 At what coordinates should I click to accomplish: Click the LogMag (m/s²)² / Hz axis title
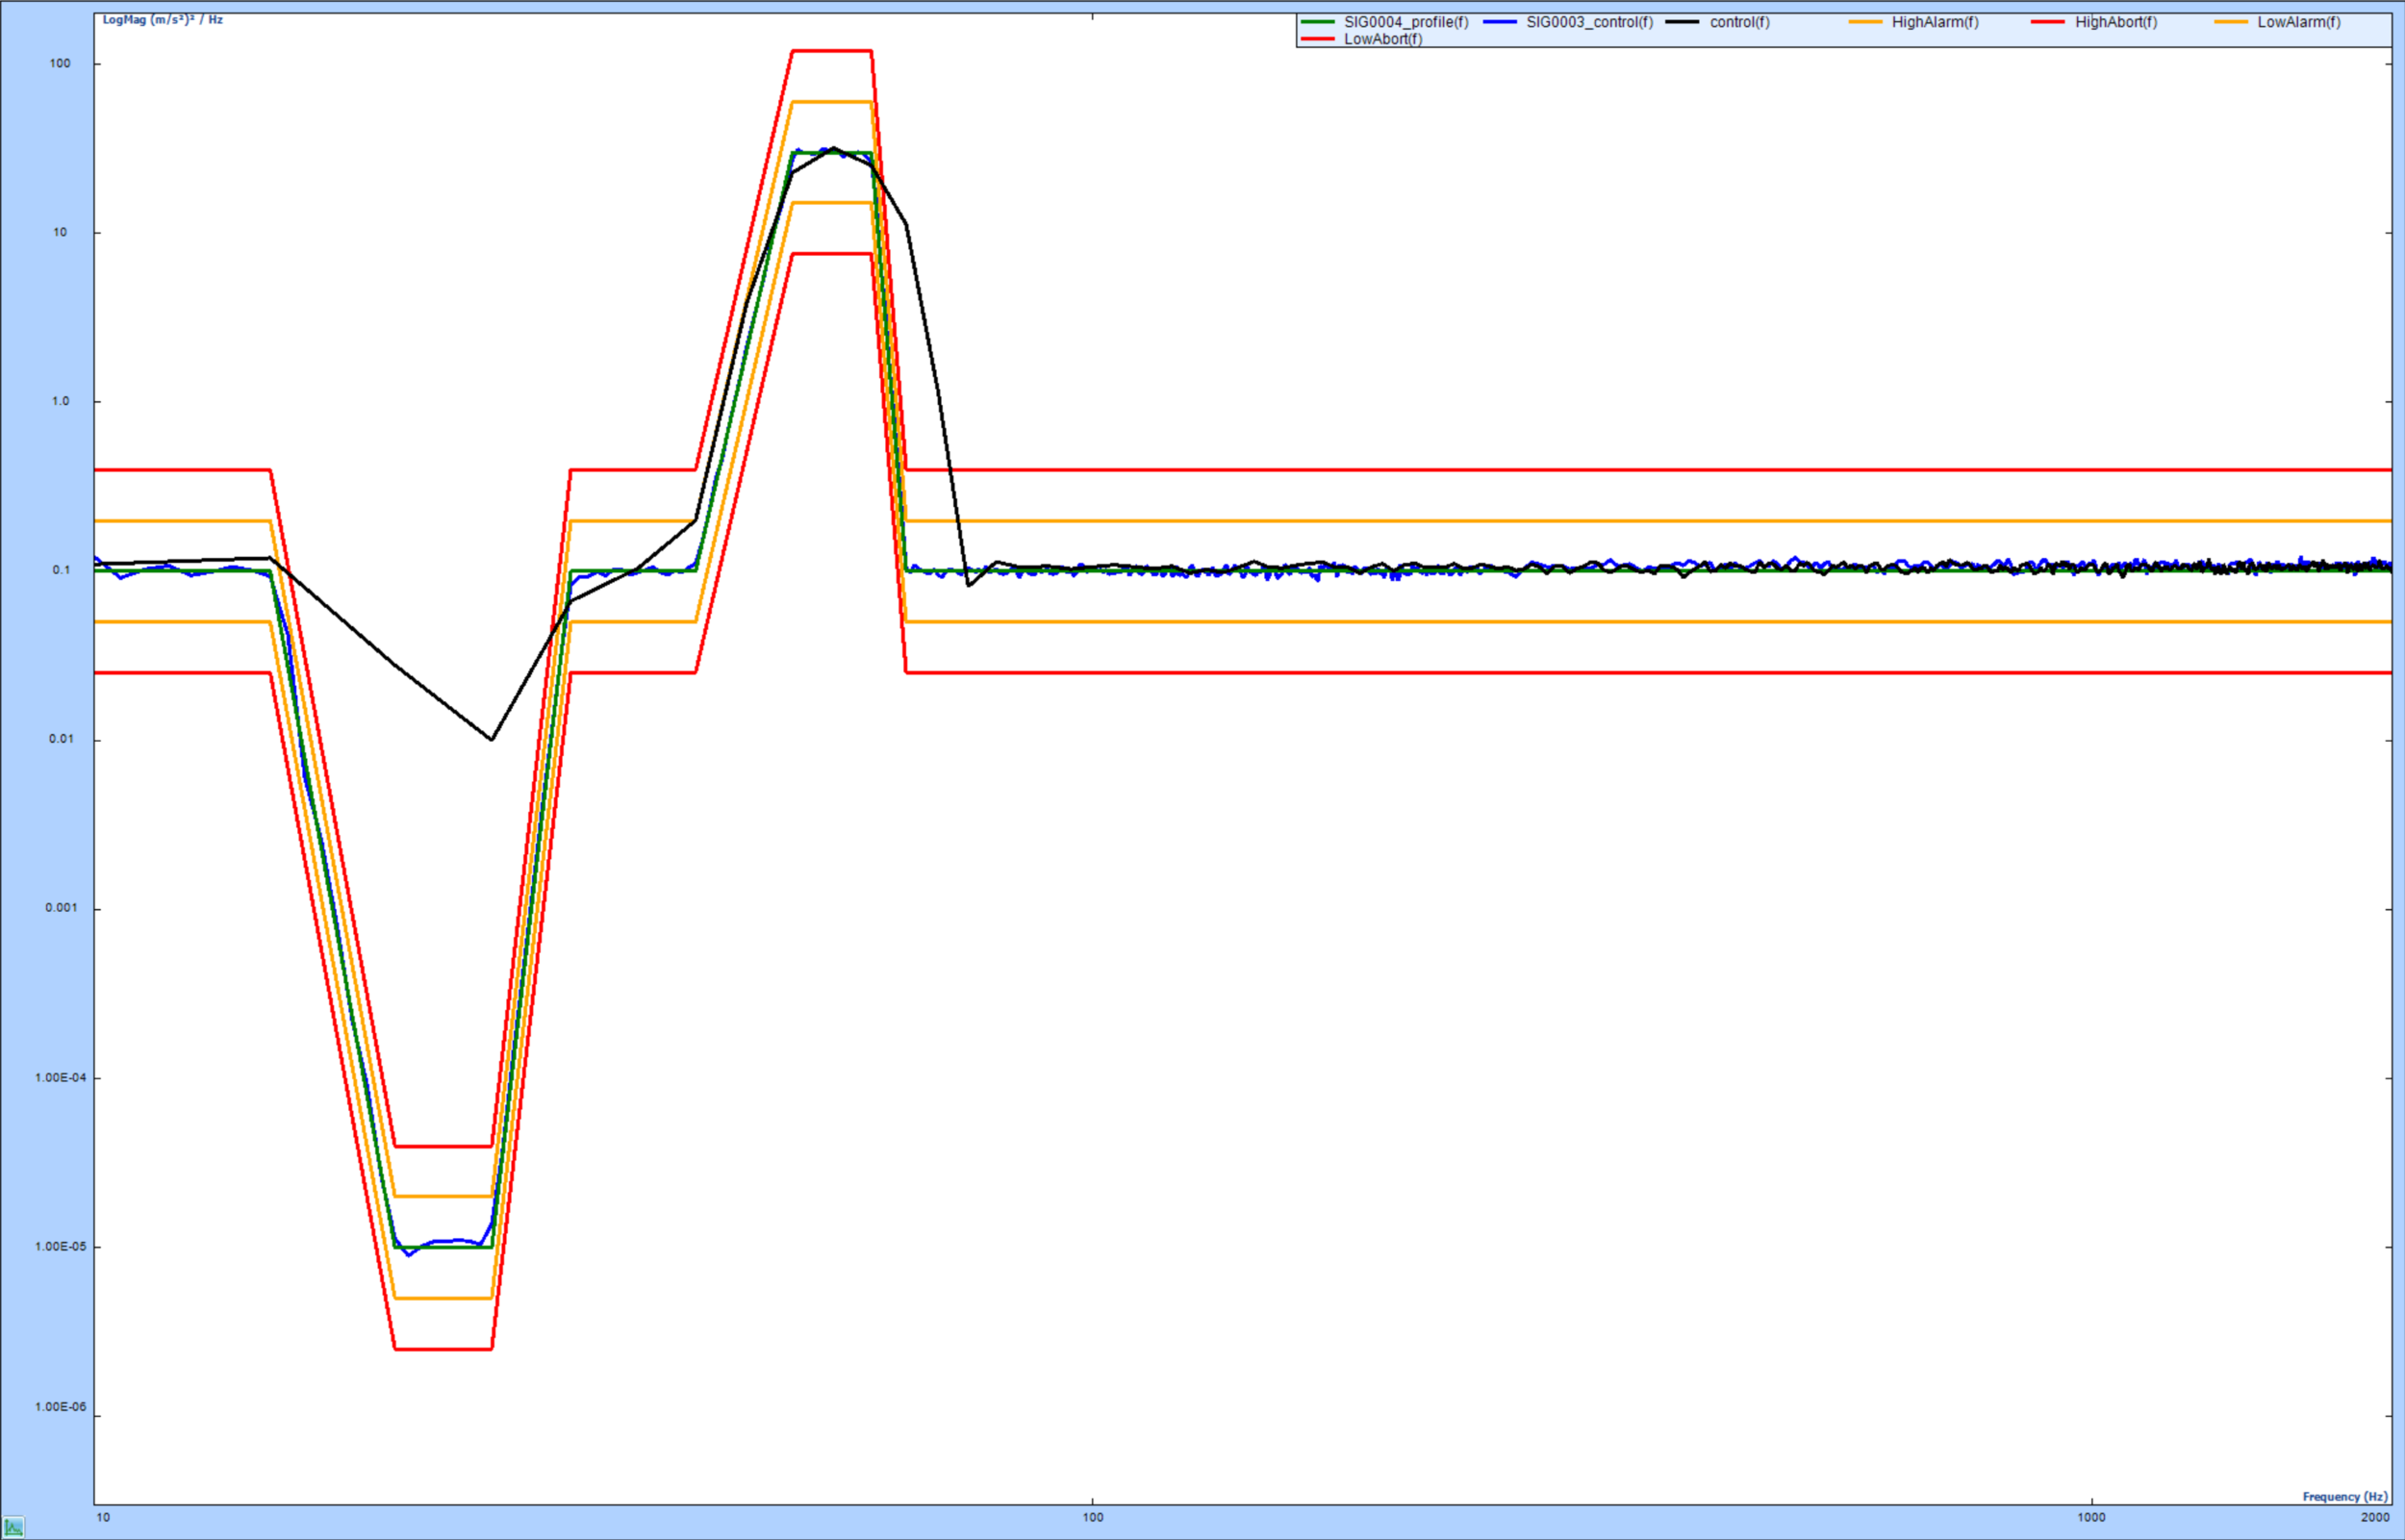click(162, 20)
